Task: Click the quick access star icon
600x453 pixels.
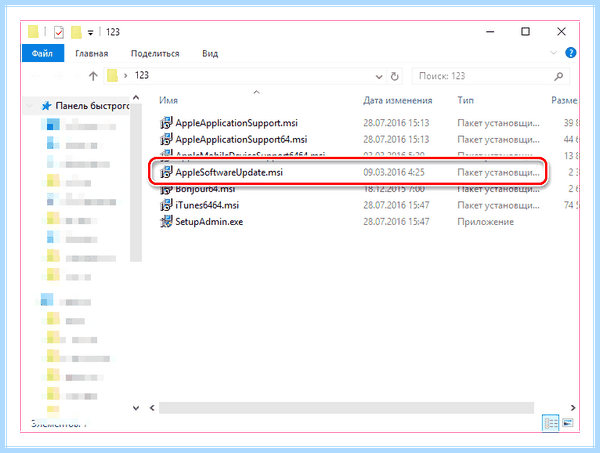Action: 46,106
